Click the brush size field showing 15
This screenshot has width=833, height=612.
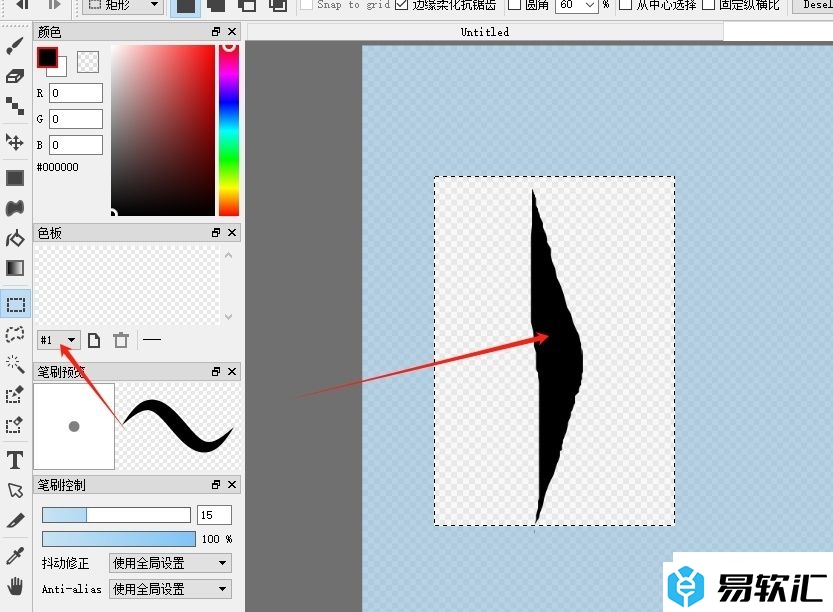[214, 515]
